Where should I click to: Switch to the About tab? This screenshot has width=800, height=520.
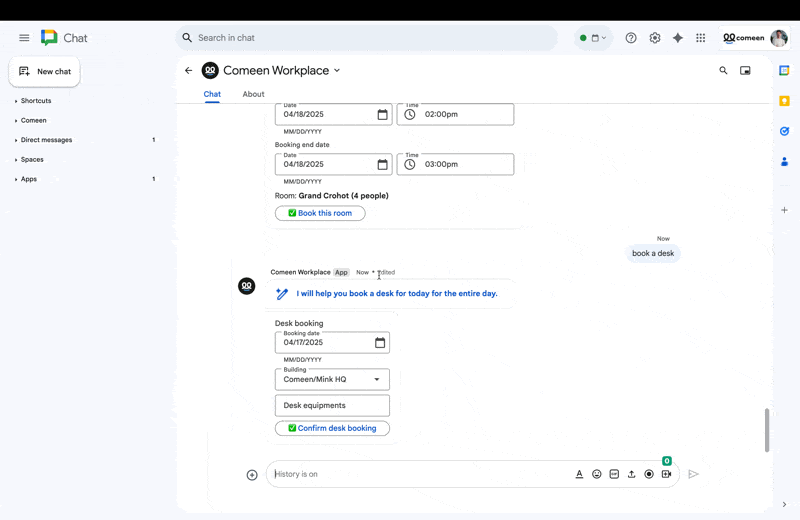[x=253, y=94]
